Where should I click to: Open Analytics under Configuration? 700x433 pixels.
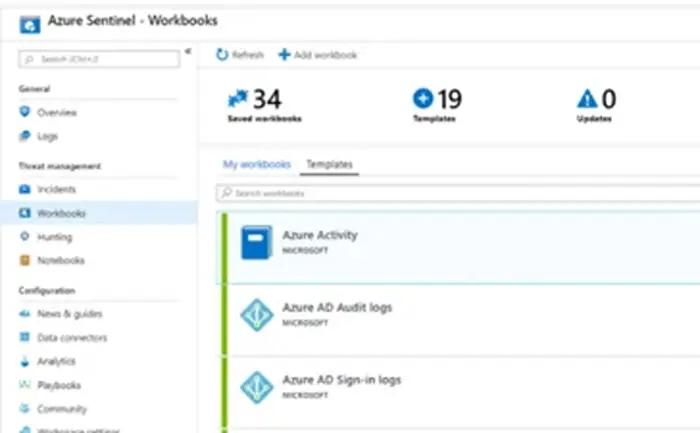coord(56,361)
